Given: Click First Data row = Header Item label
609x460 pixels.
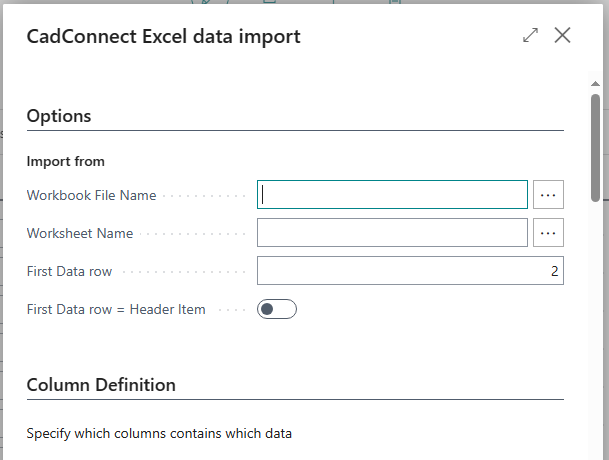Looking at the screenshot, I should coord(116,309).
